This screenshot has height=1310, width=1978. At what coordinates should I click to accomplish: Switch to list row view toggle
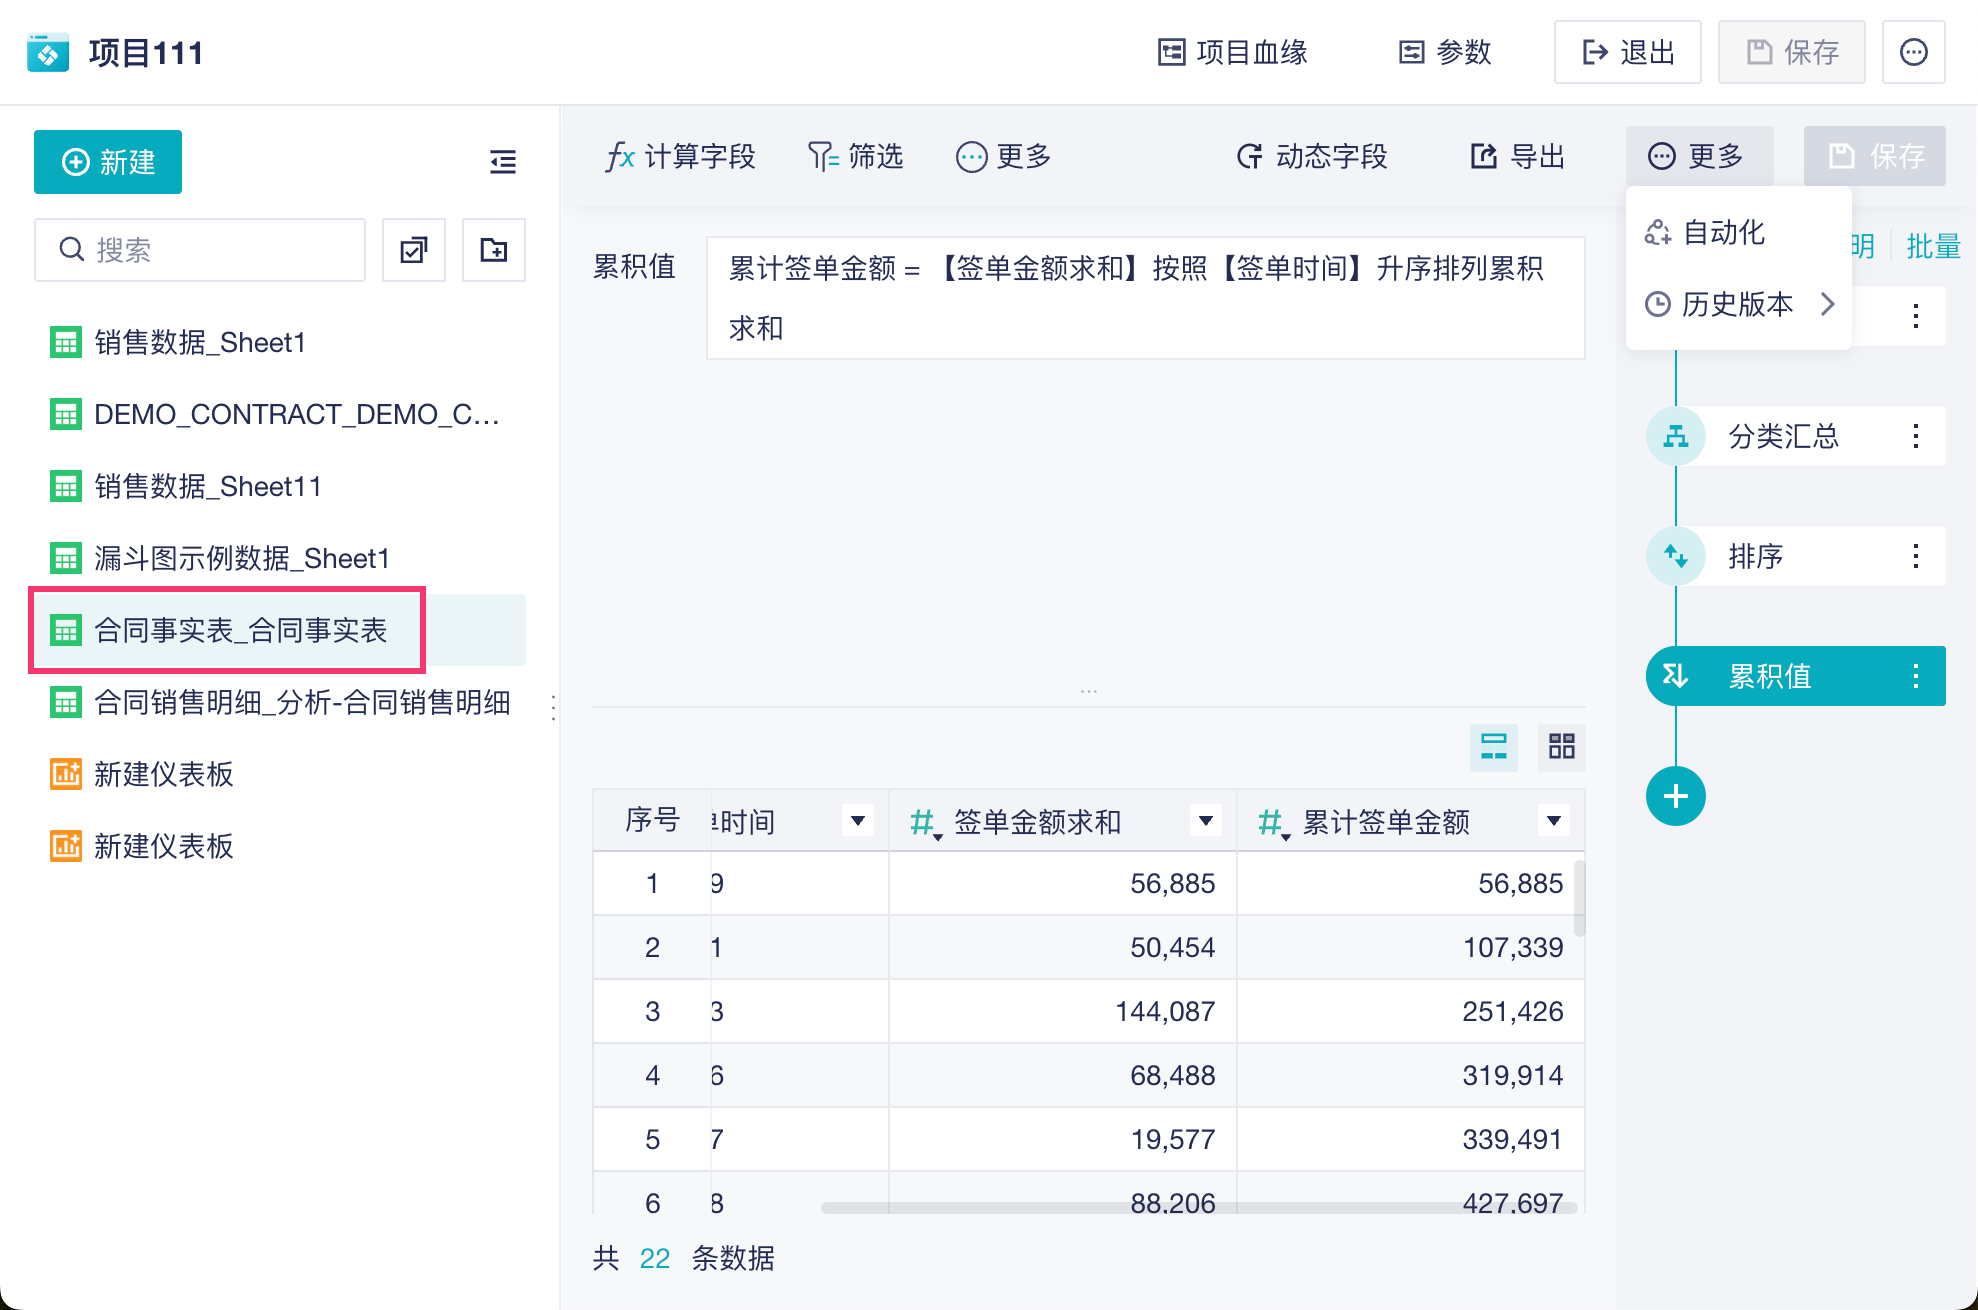tap(1493, 747)
